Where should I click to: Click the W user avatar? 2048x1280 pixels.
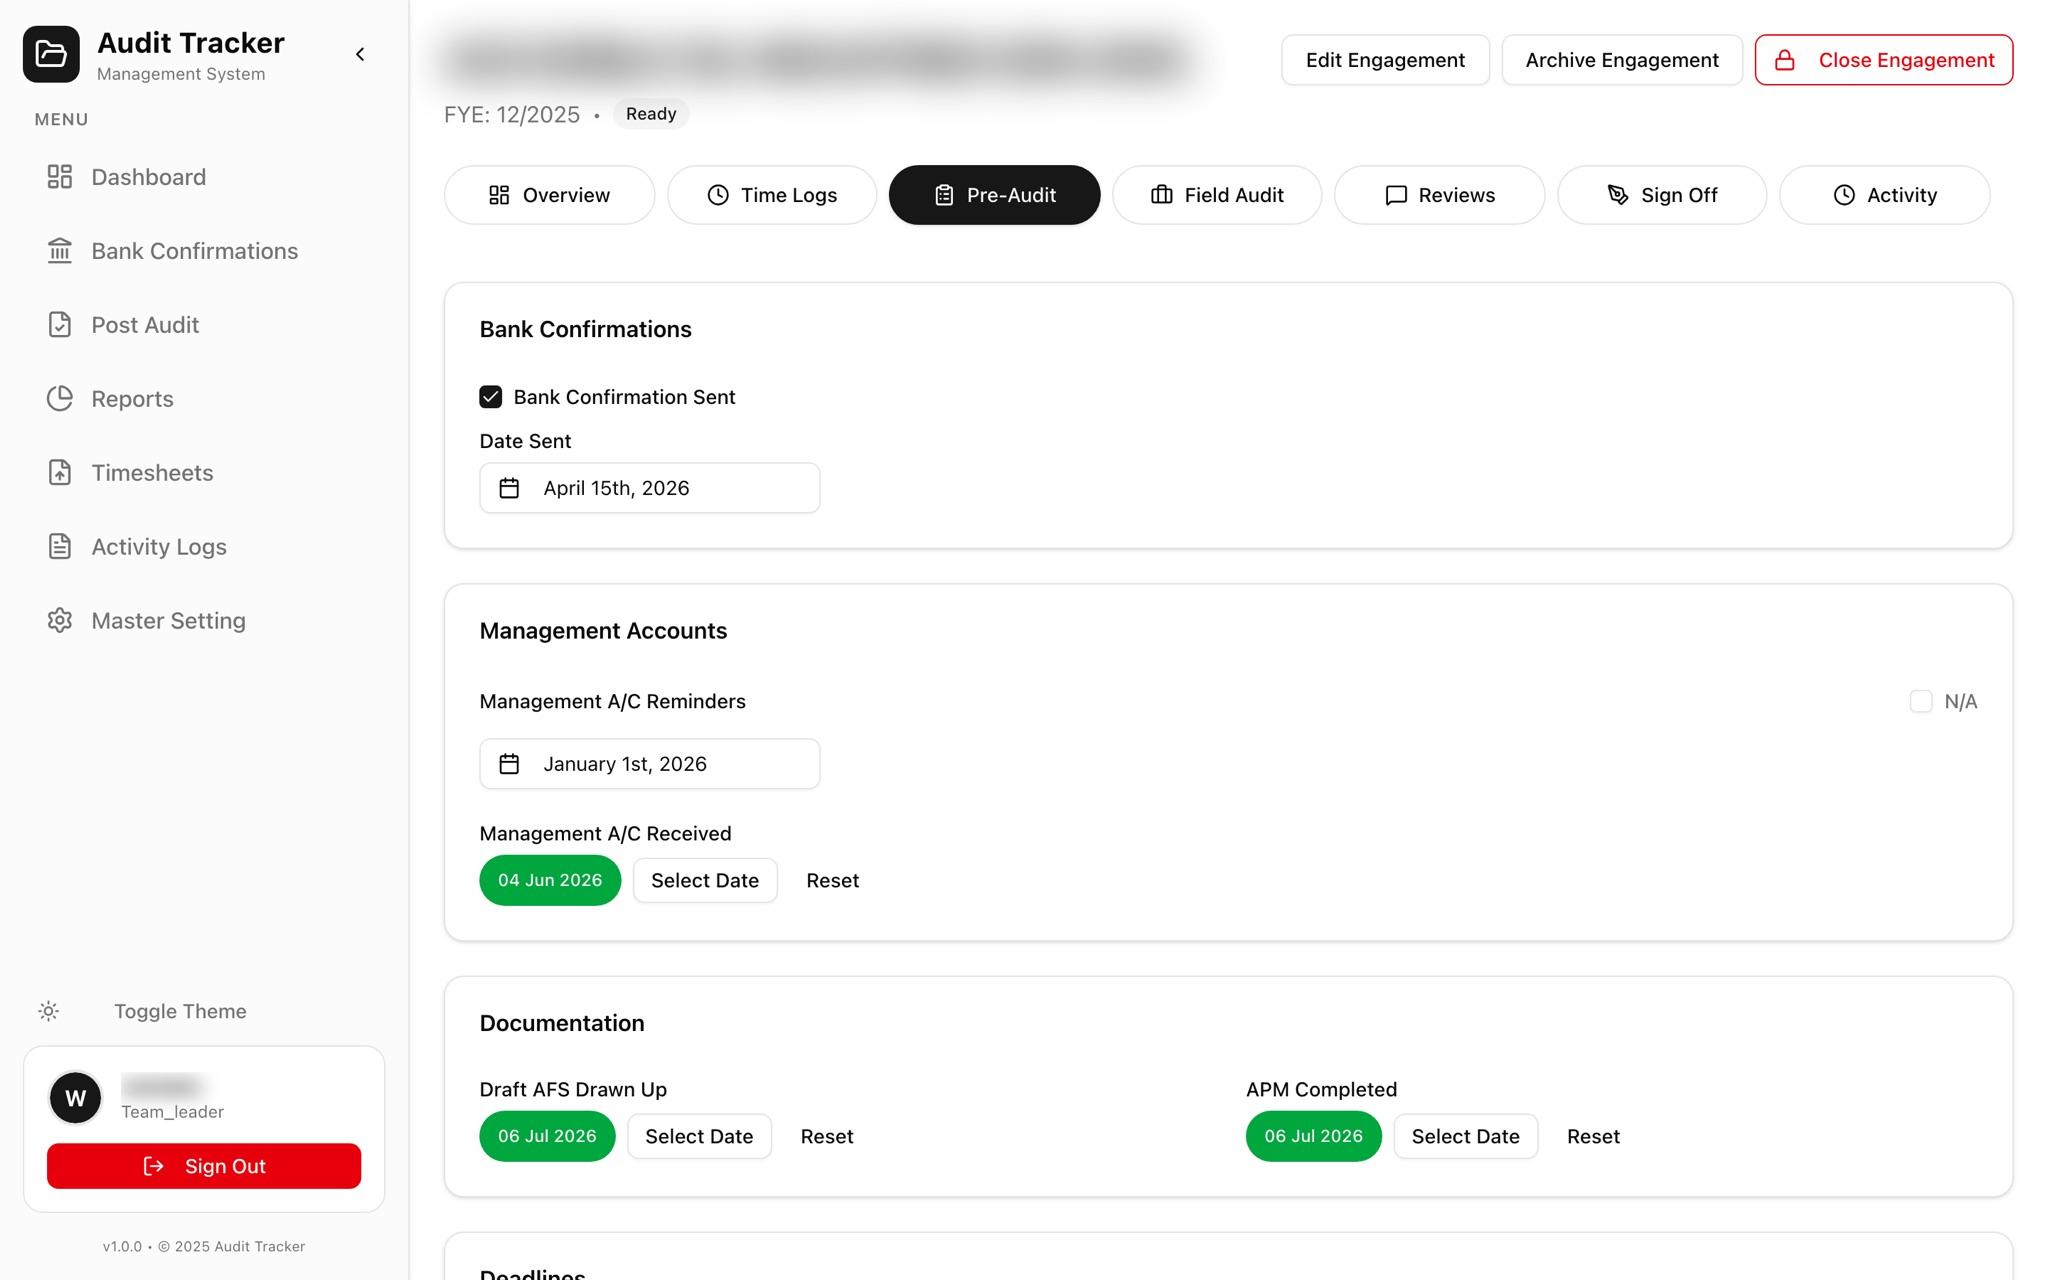point(75,1098)
